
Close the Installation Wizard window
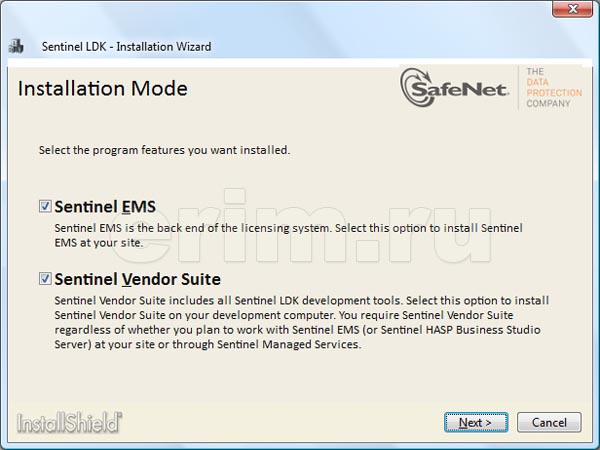pos(572,8)
